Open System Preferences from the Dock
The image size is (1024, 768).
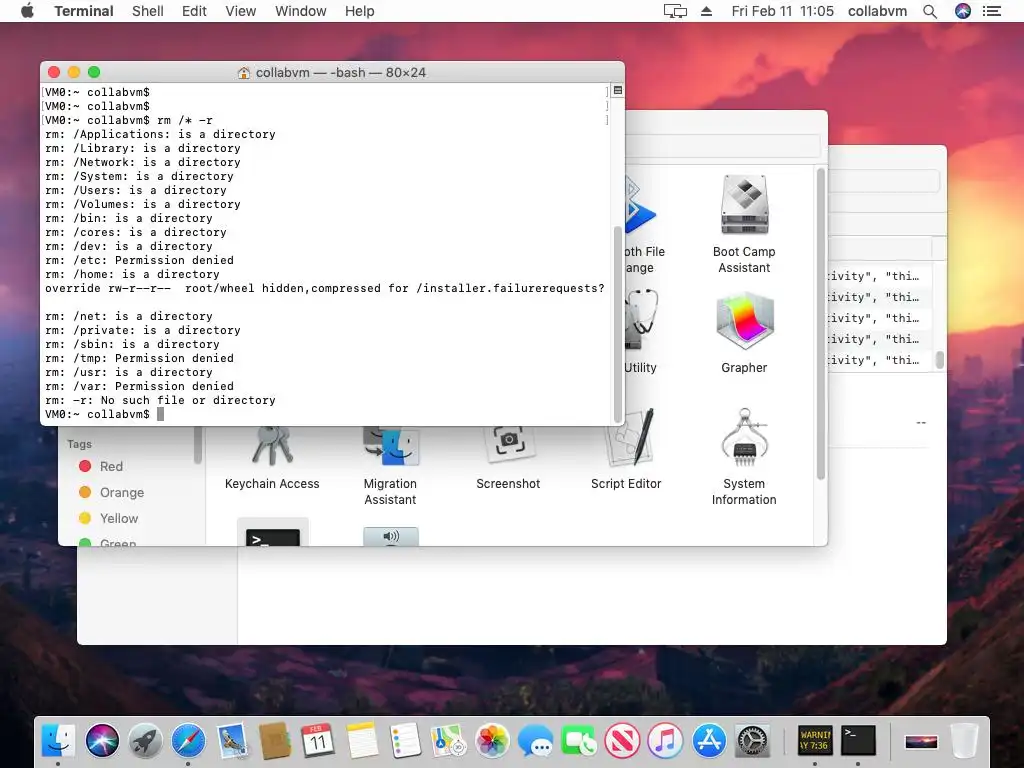coord(752,741)
